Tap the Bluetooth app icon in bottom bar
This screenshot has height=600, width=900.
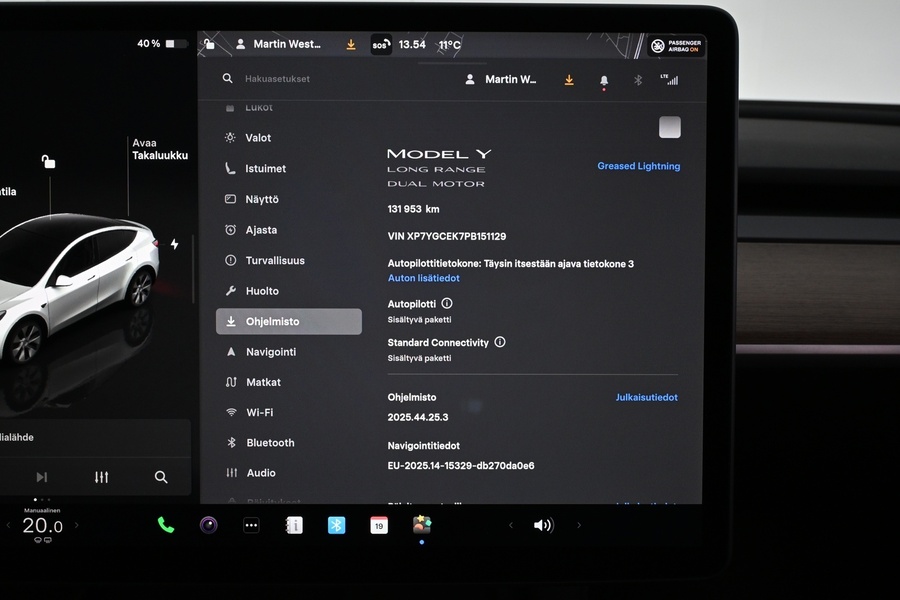tap(336, 525)
